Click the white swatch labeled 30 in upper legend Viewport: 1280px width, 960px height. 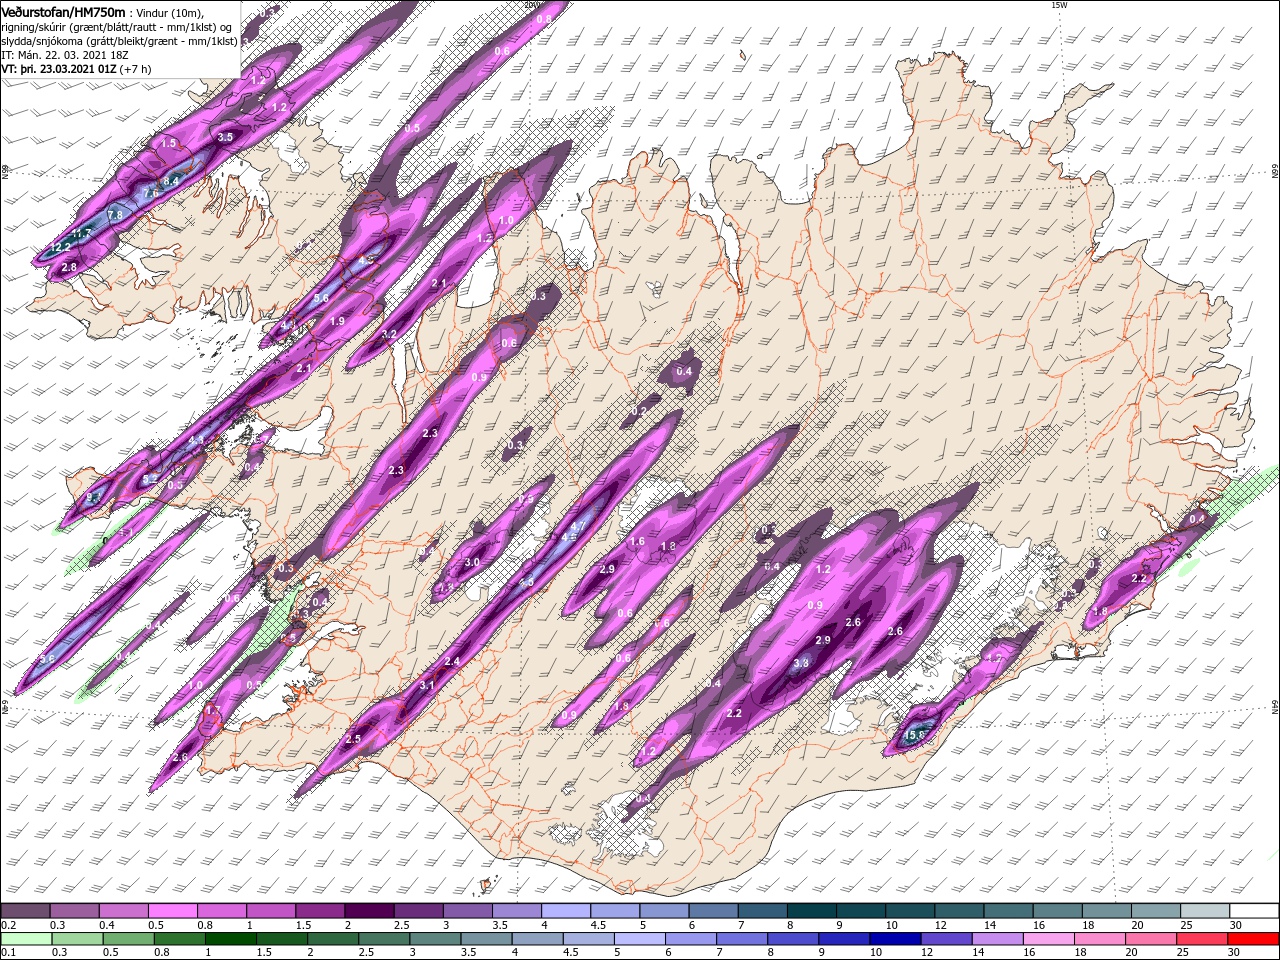point(1254,911)
